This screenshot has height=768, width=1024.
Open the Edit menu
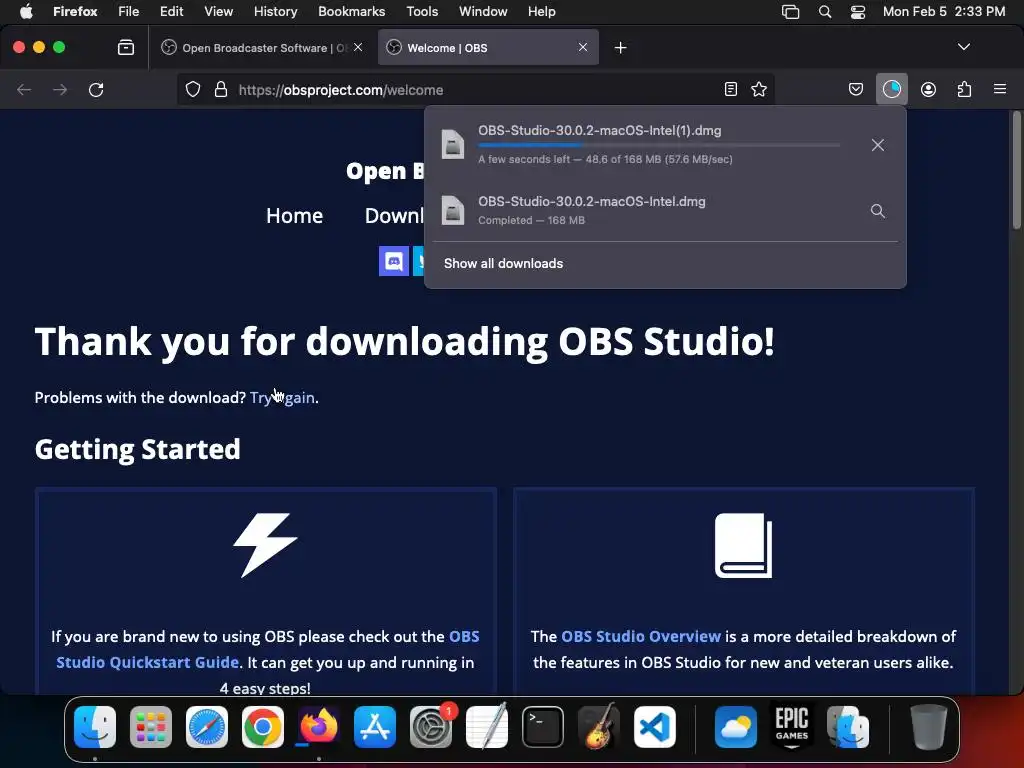171,12
